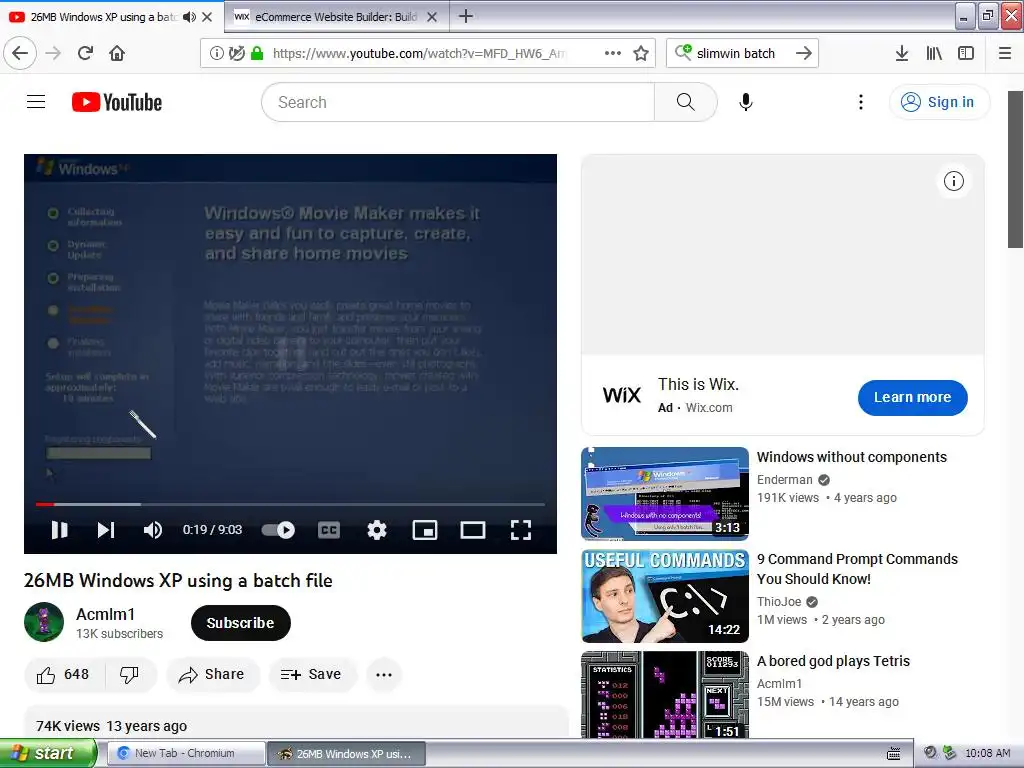This screenshot has width=1024, height=768.
Task: Go back to the previous page
Action: click(x=20, y=53)
